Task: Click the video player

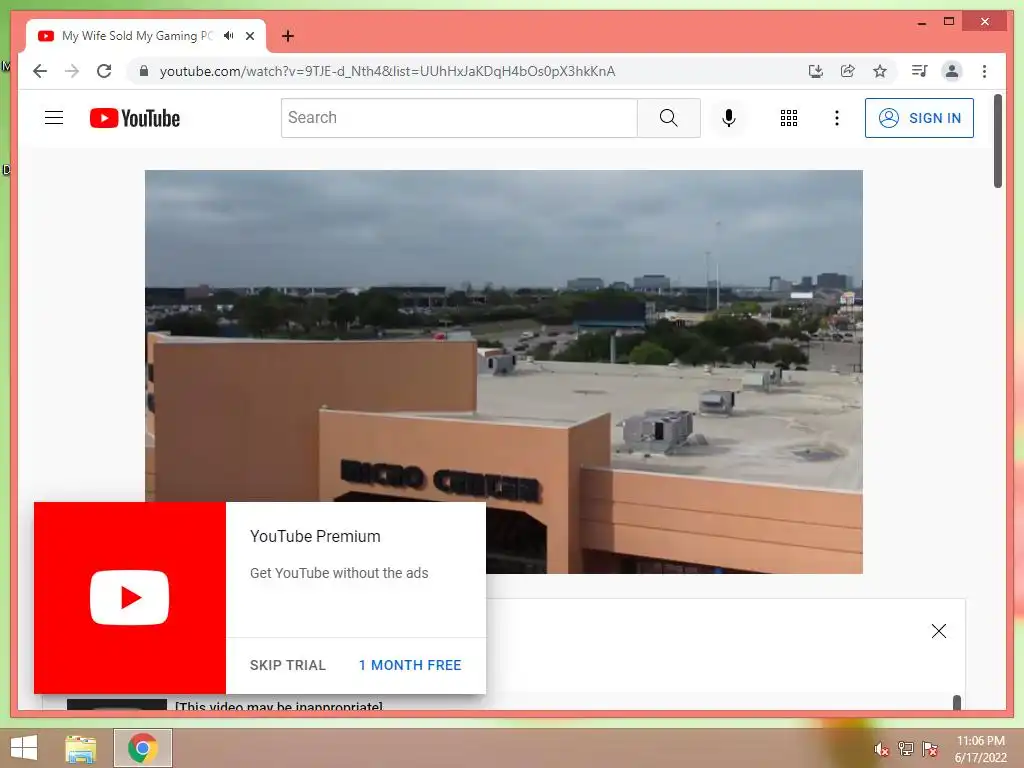Action: pos(504,372)
